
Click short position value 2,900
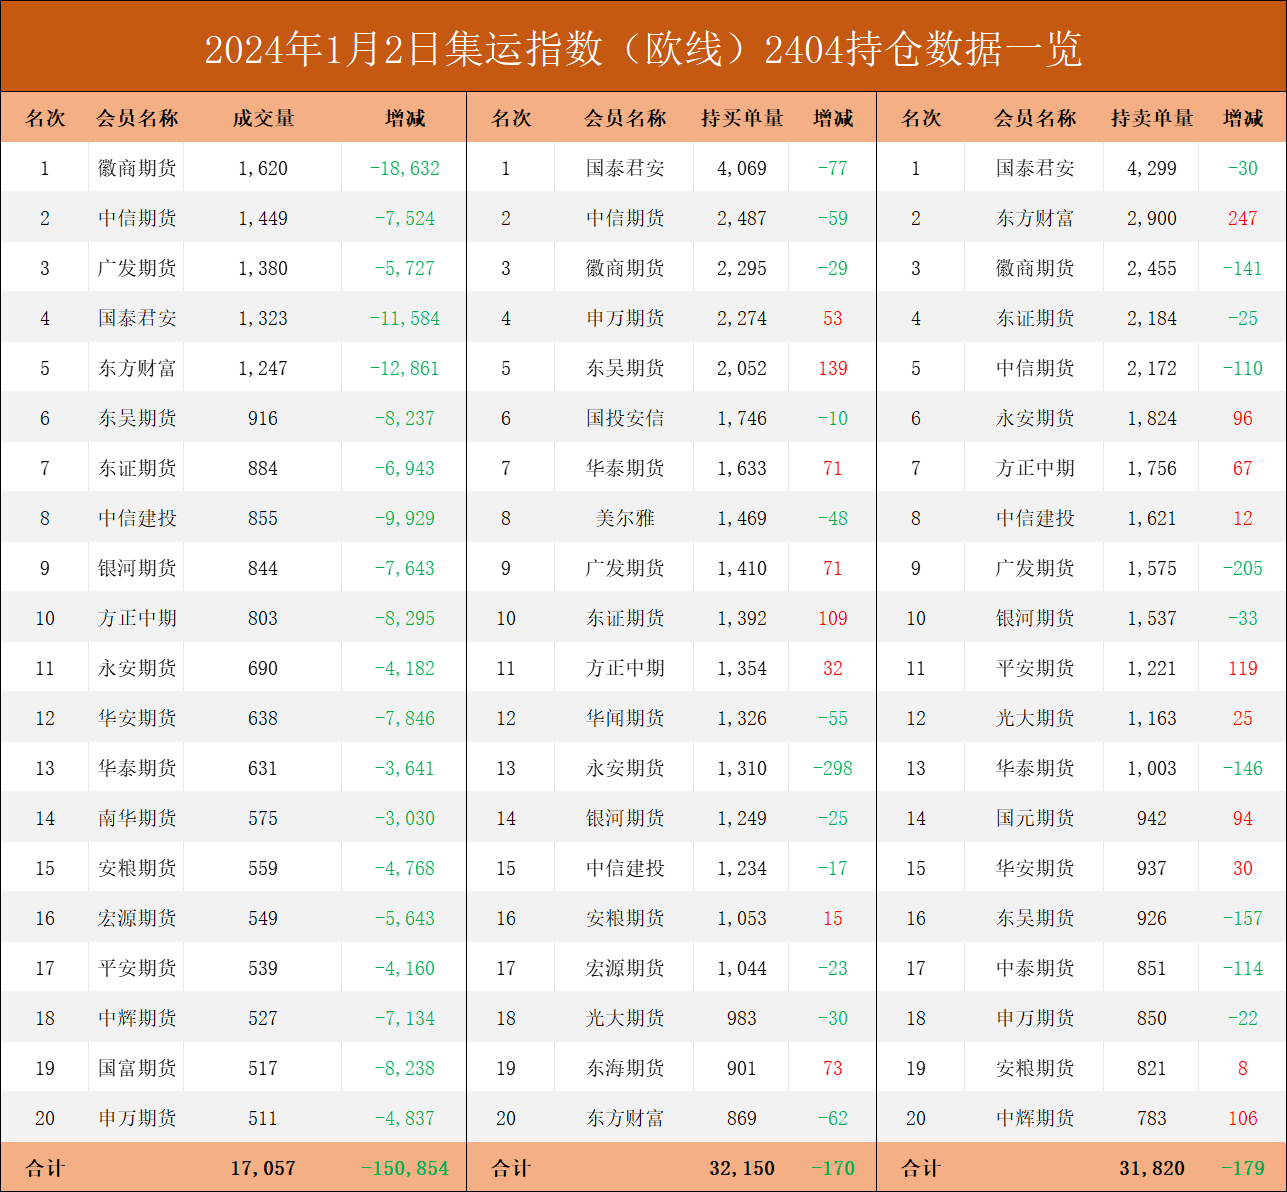(1152, 218)
